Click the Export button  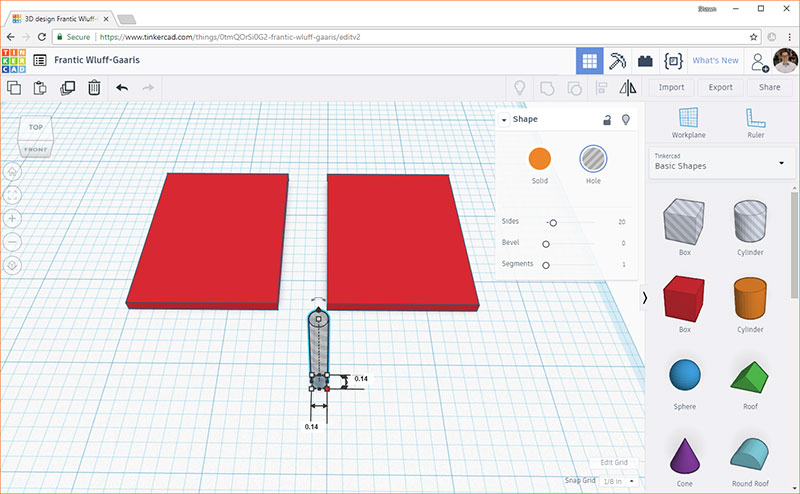720,88
